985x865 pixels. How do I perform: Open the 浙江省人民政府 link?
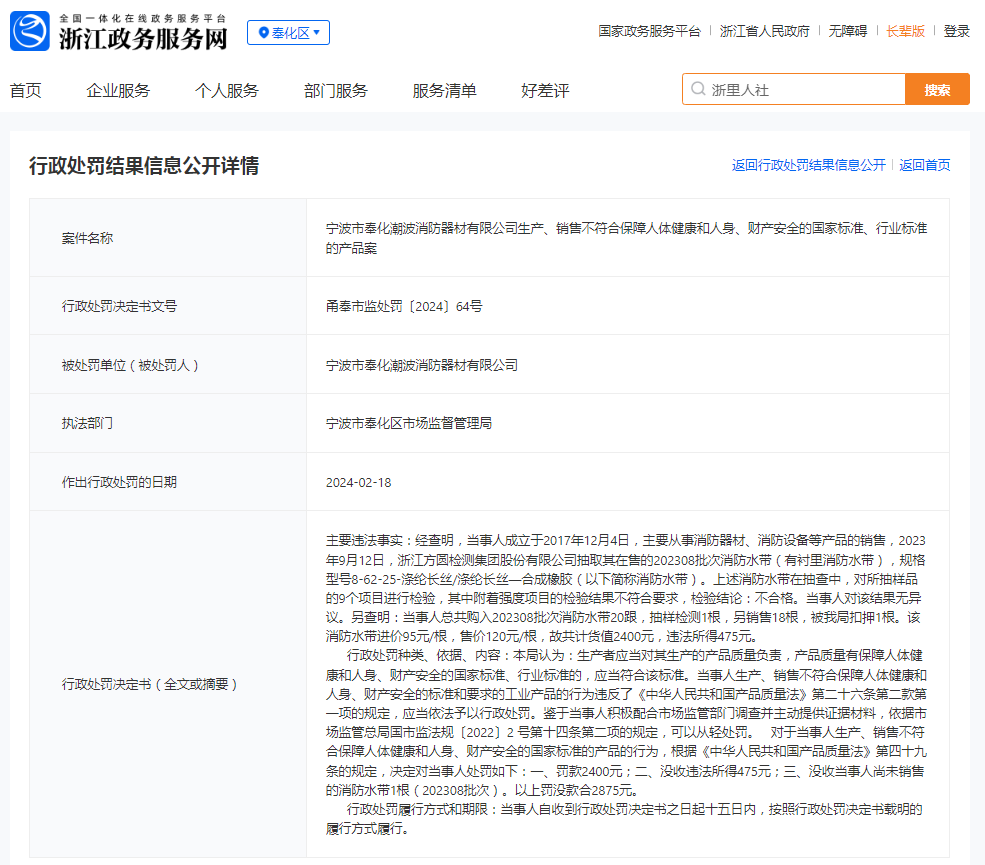coord(765,31)
